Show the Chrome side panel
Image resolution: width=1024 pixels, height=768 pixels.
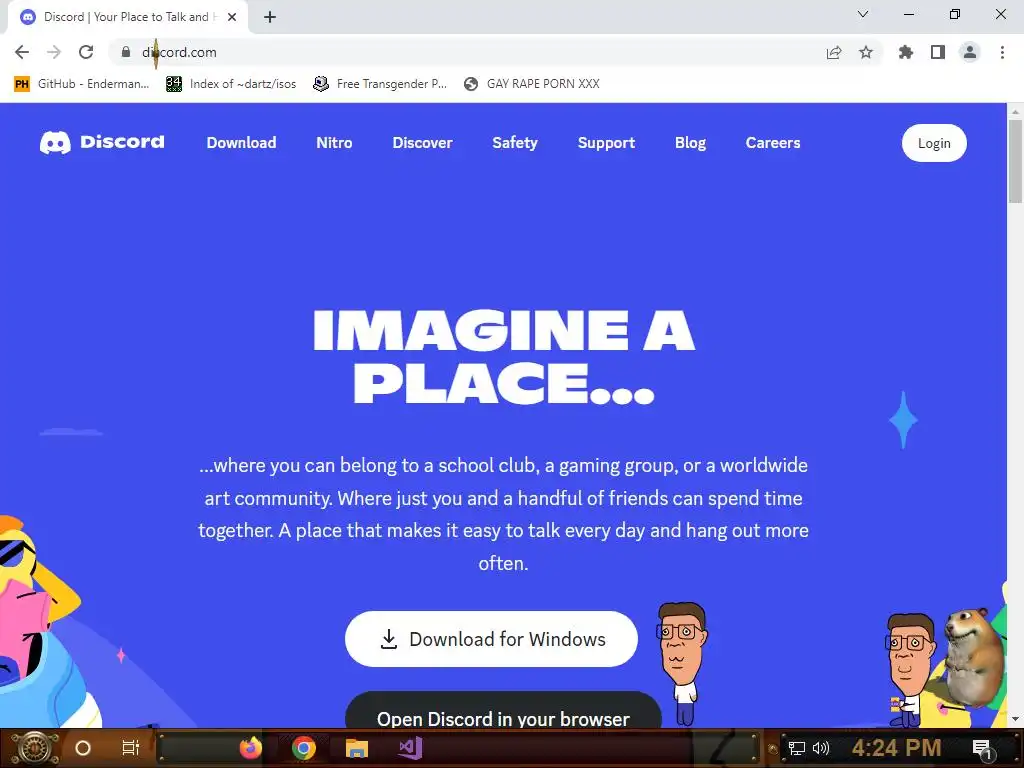938,52
